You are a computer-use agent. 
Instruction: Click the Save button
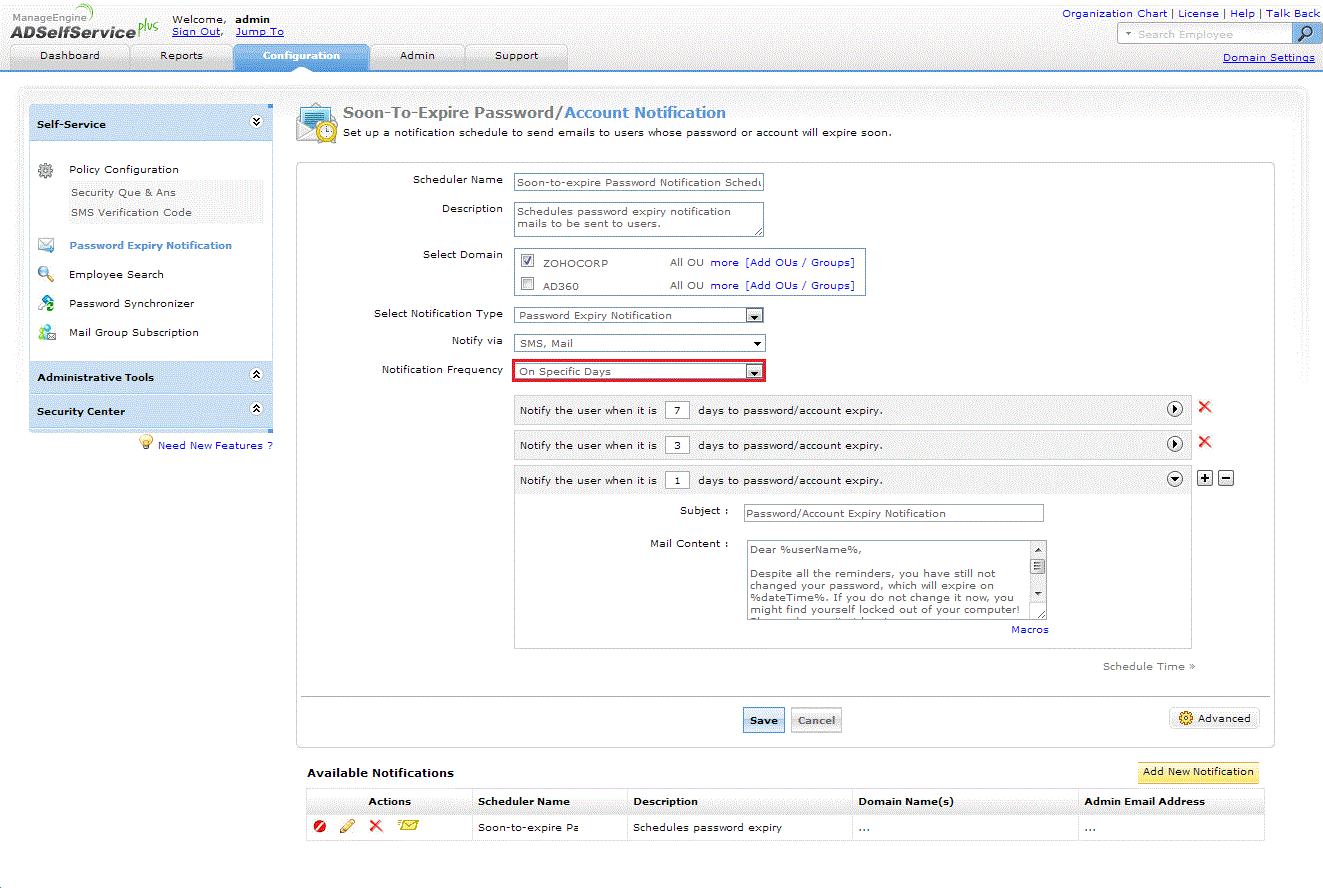pos(764,720)
